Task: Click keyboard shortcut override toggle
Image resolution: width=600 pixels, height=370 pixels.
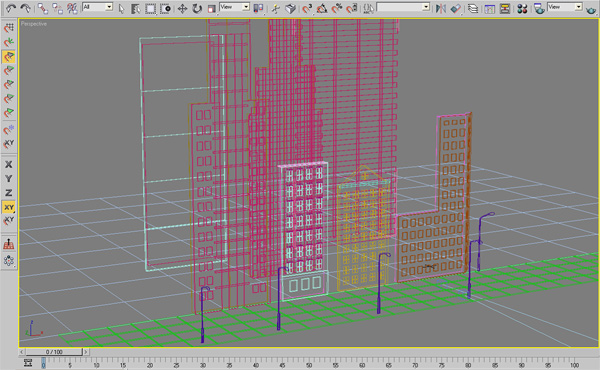Action: coord(290,8)
